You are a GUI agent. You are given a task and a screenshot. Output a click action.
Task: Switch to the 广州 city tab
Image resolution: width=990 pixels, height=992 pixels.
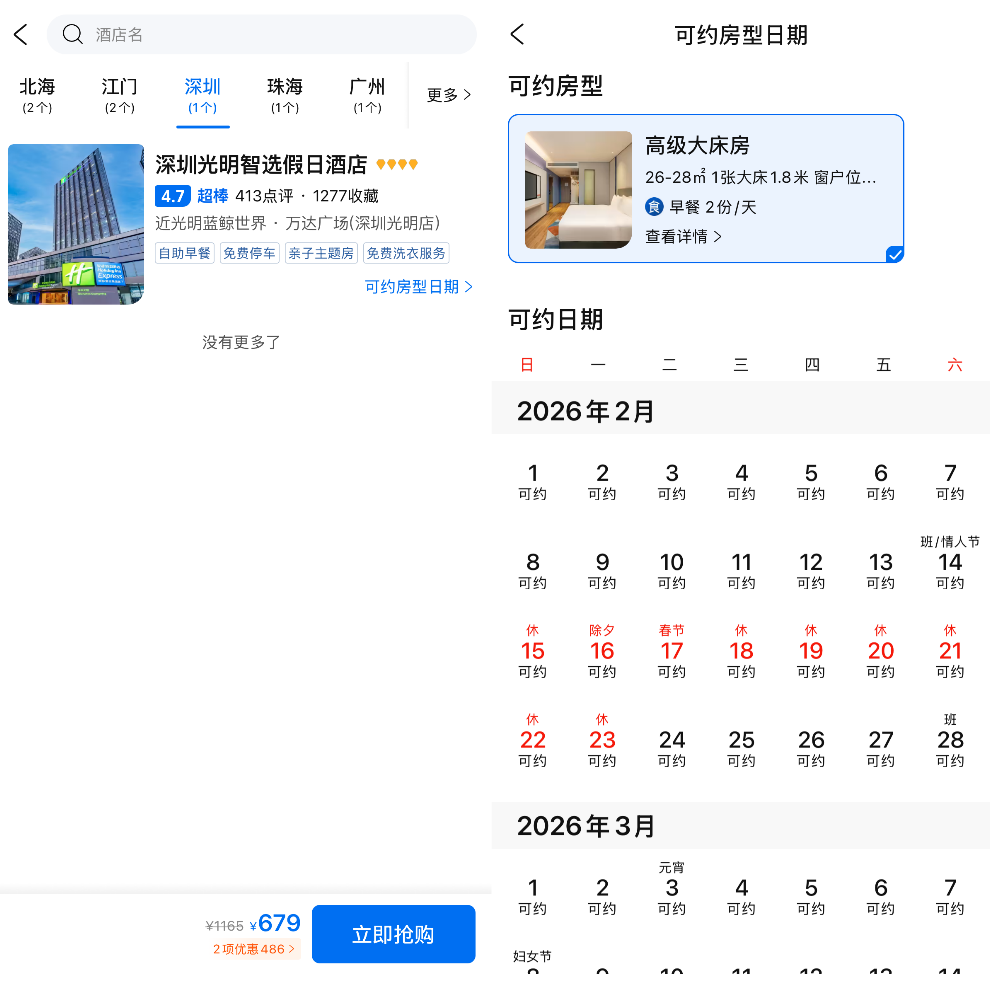point(367,94)
